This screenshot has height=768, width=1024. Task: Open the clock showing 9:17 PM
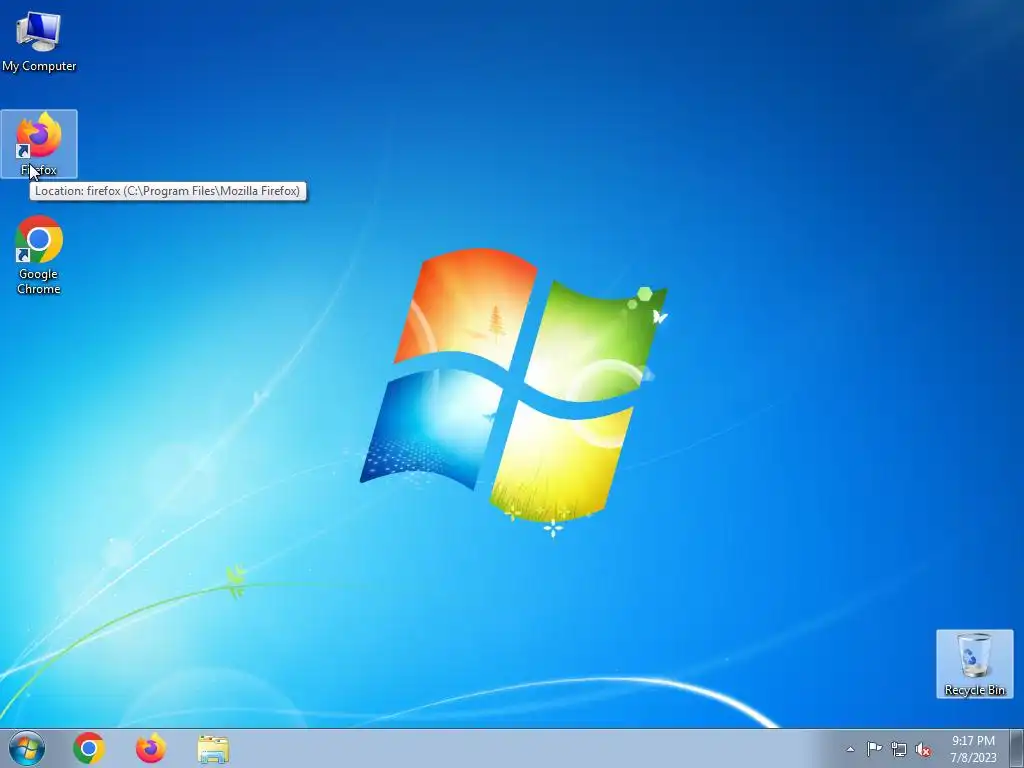pos(973,749)
